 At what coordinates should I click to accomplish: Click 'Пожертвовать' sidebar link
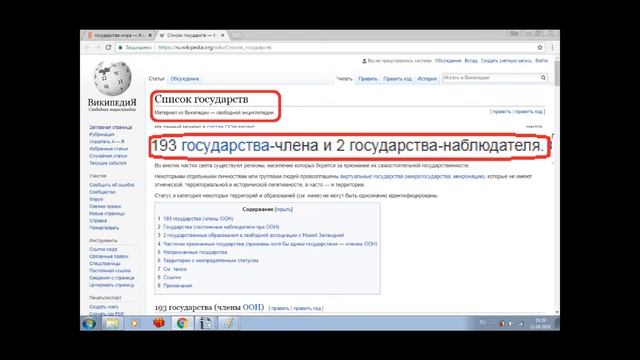104,228
